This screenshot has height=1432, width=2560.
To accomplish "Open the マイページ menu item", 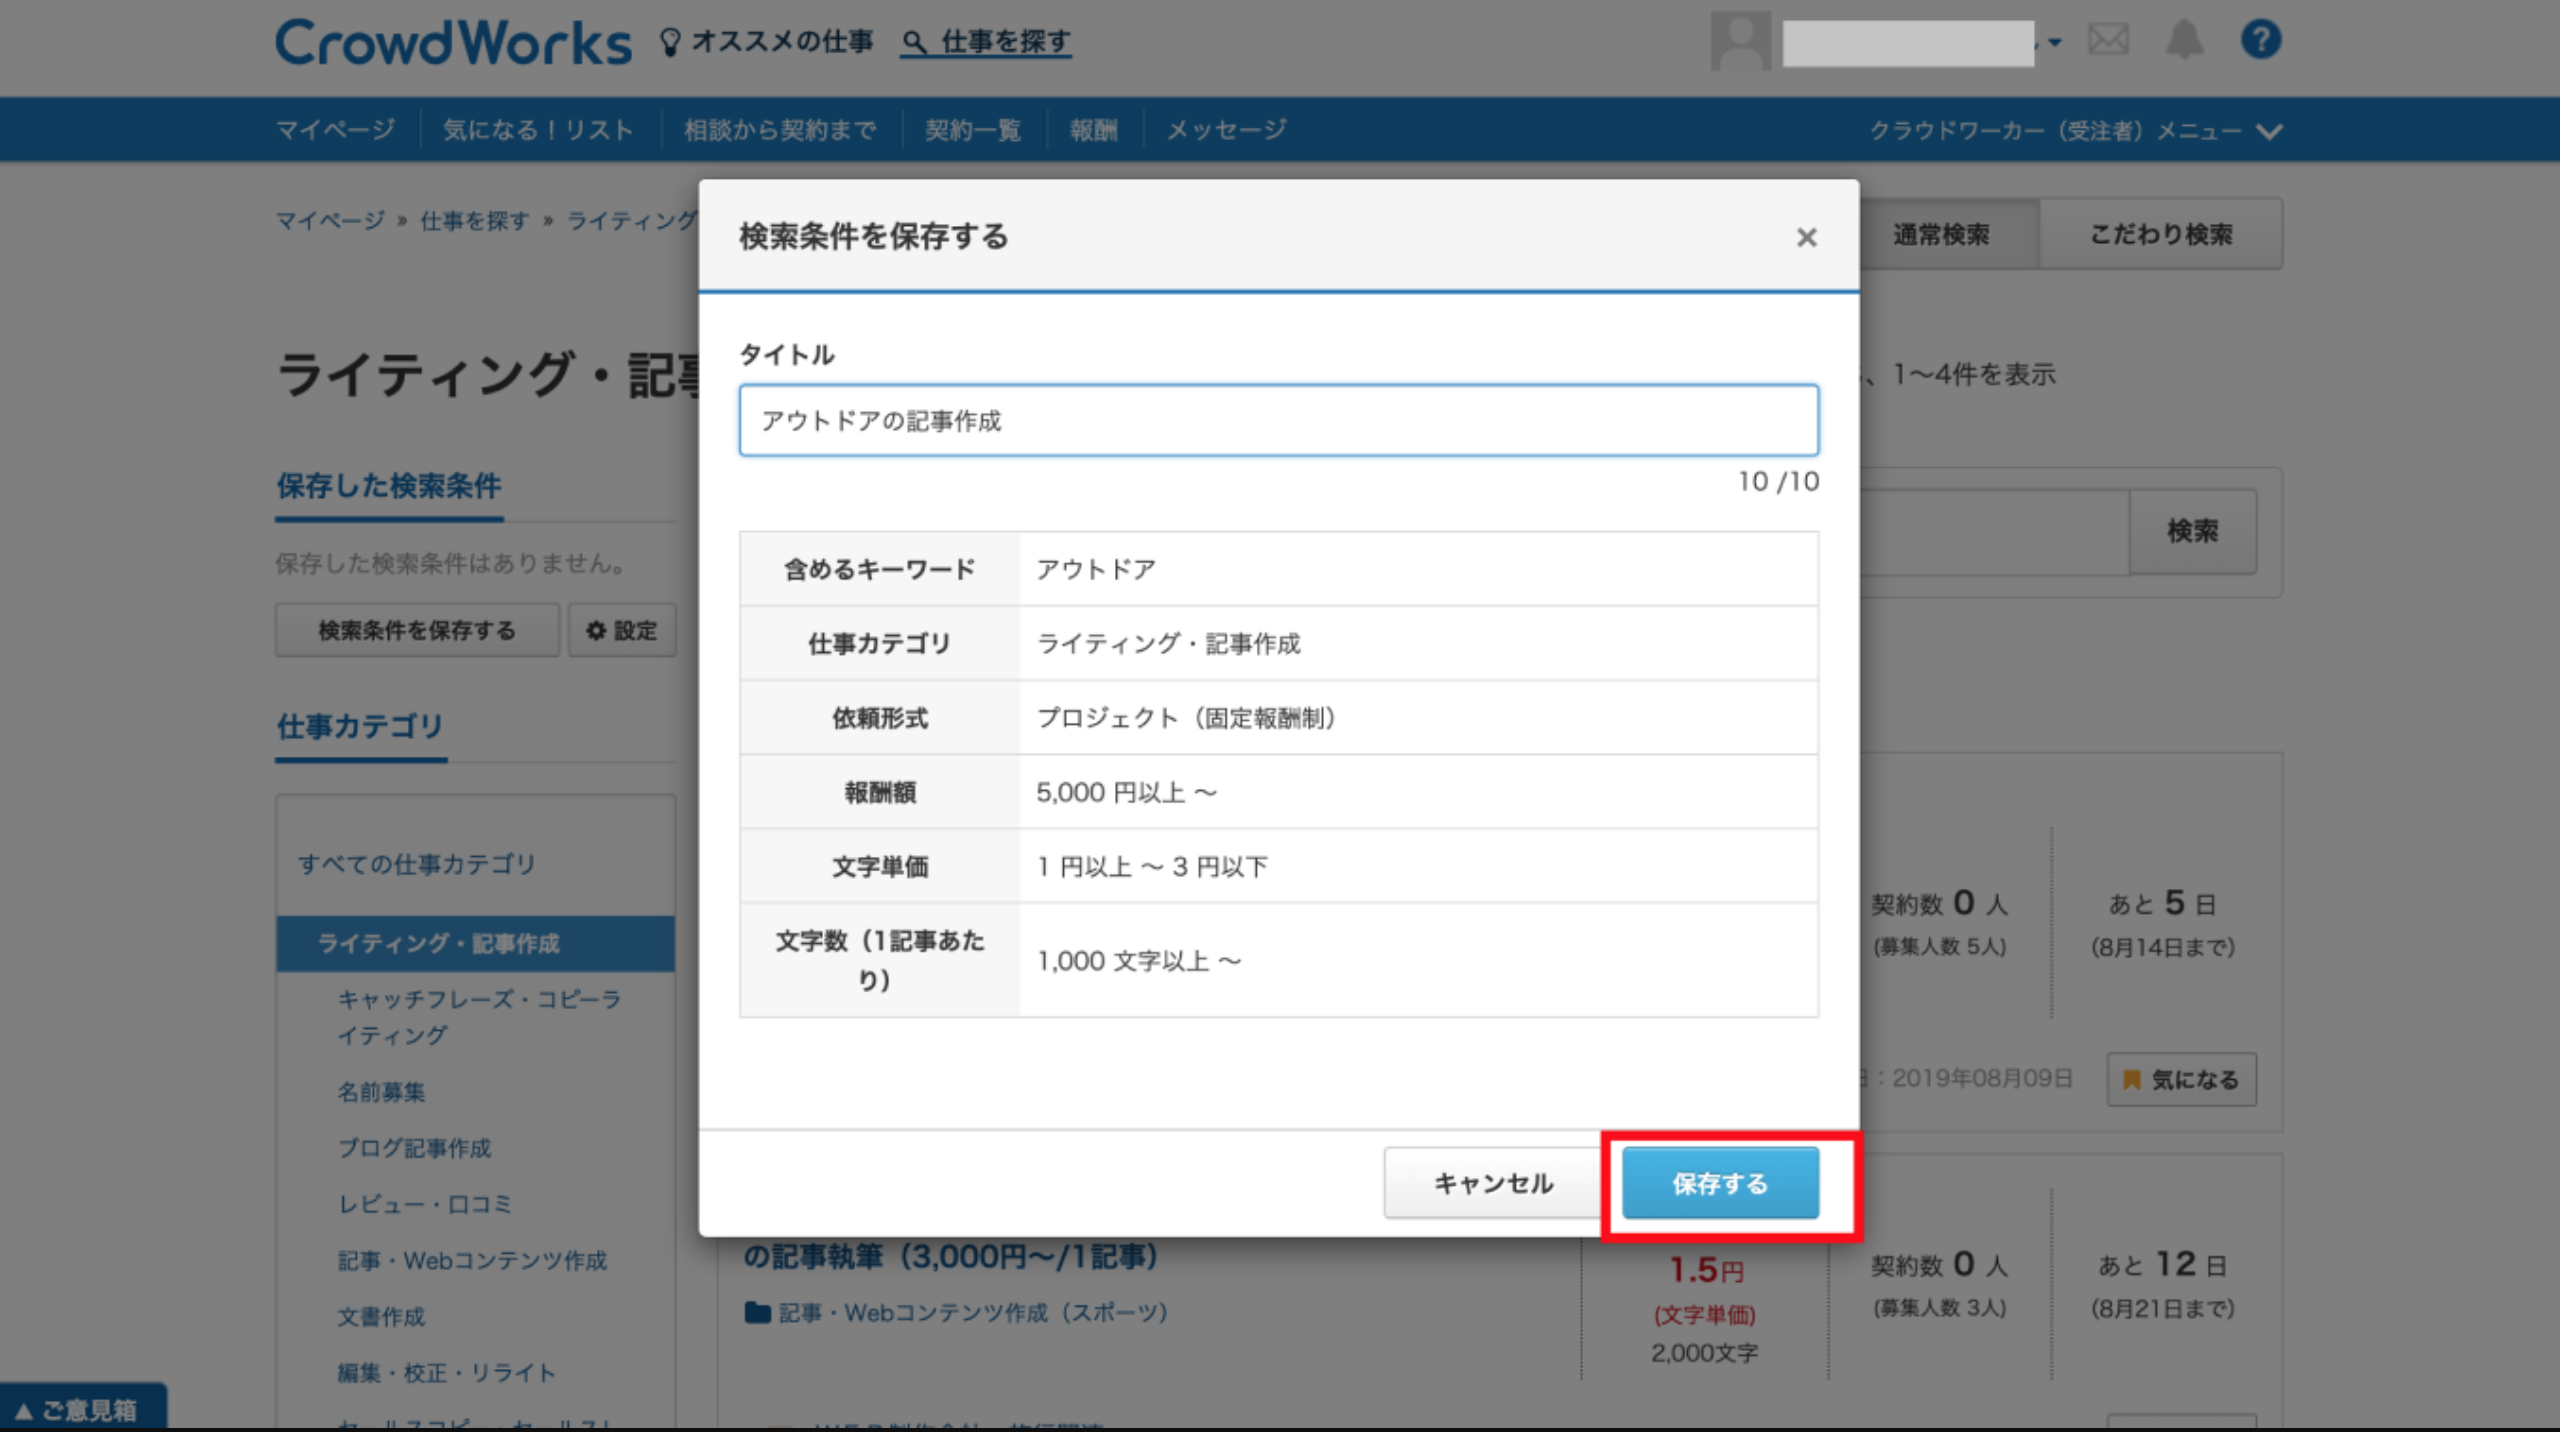I will click(335, 130).
